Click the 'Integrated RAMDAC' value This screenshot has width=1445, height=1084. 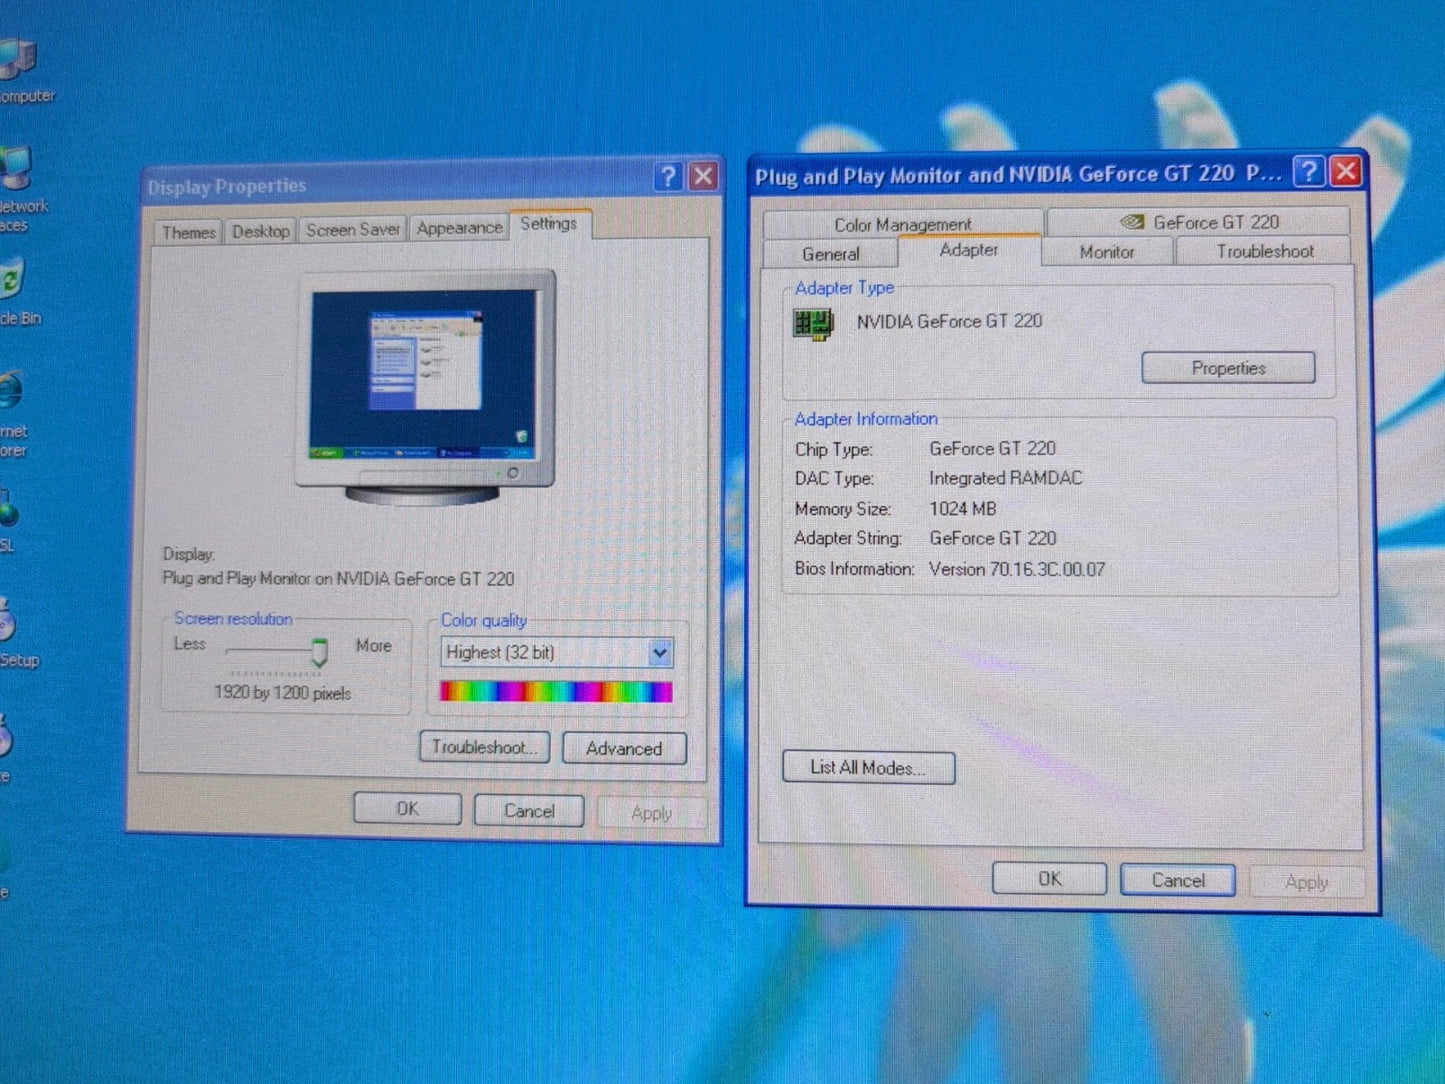pyautogui.click(x=1005, y=478)
